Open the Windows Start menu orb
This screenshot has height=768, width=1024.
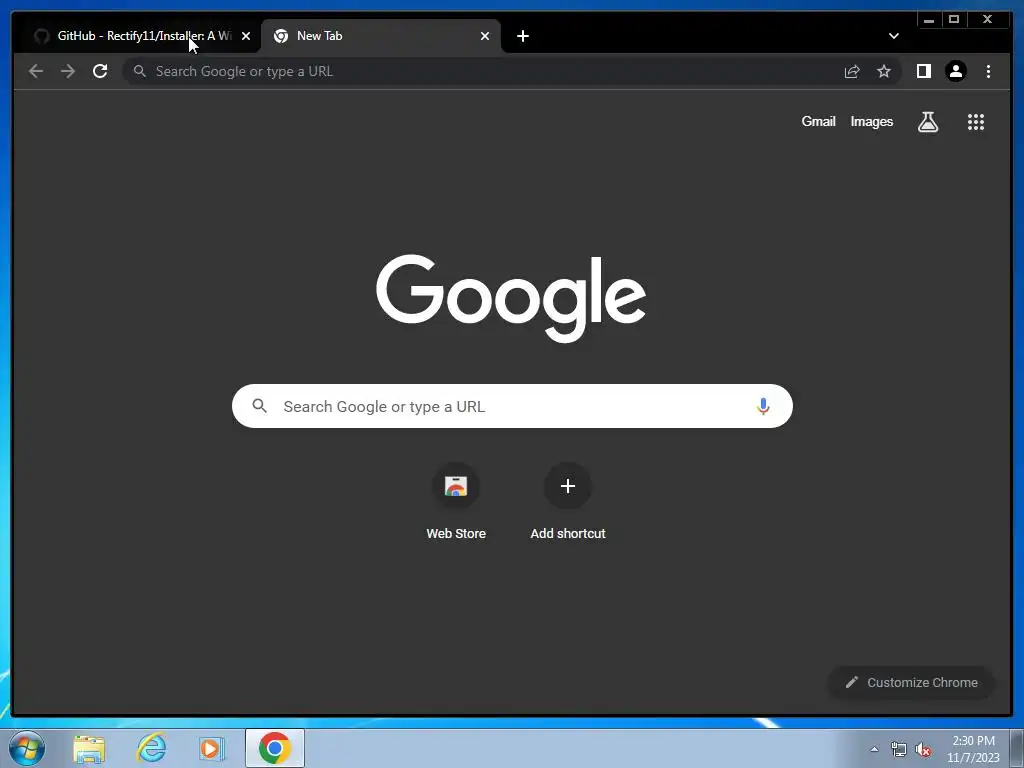27,748
